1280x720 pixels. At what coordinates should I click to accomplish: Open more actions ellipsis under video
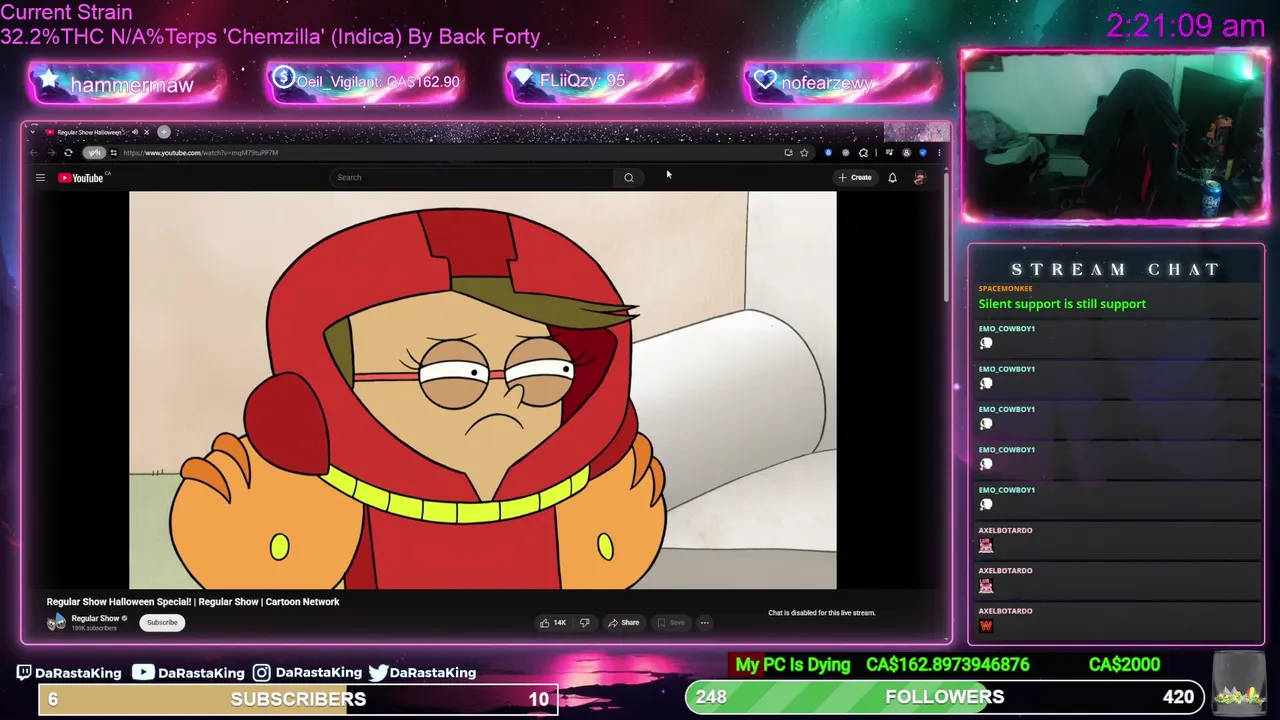pos(704,623)
